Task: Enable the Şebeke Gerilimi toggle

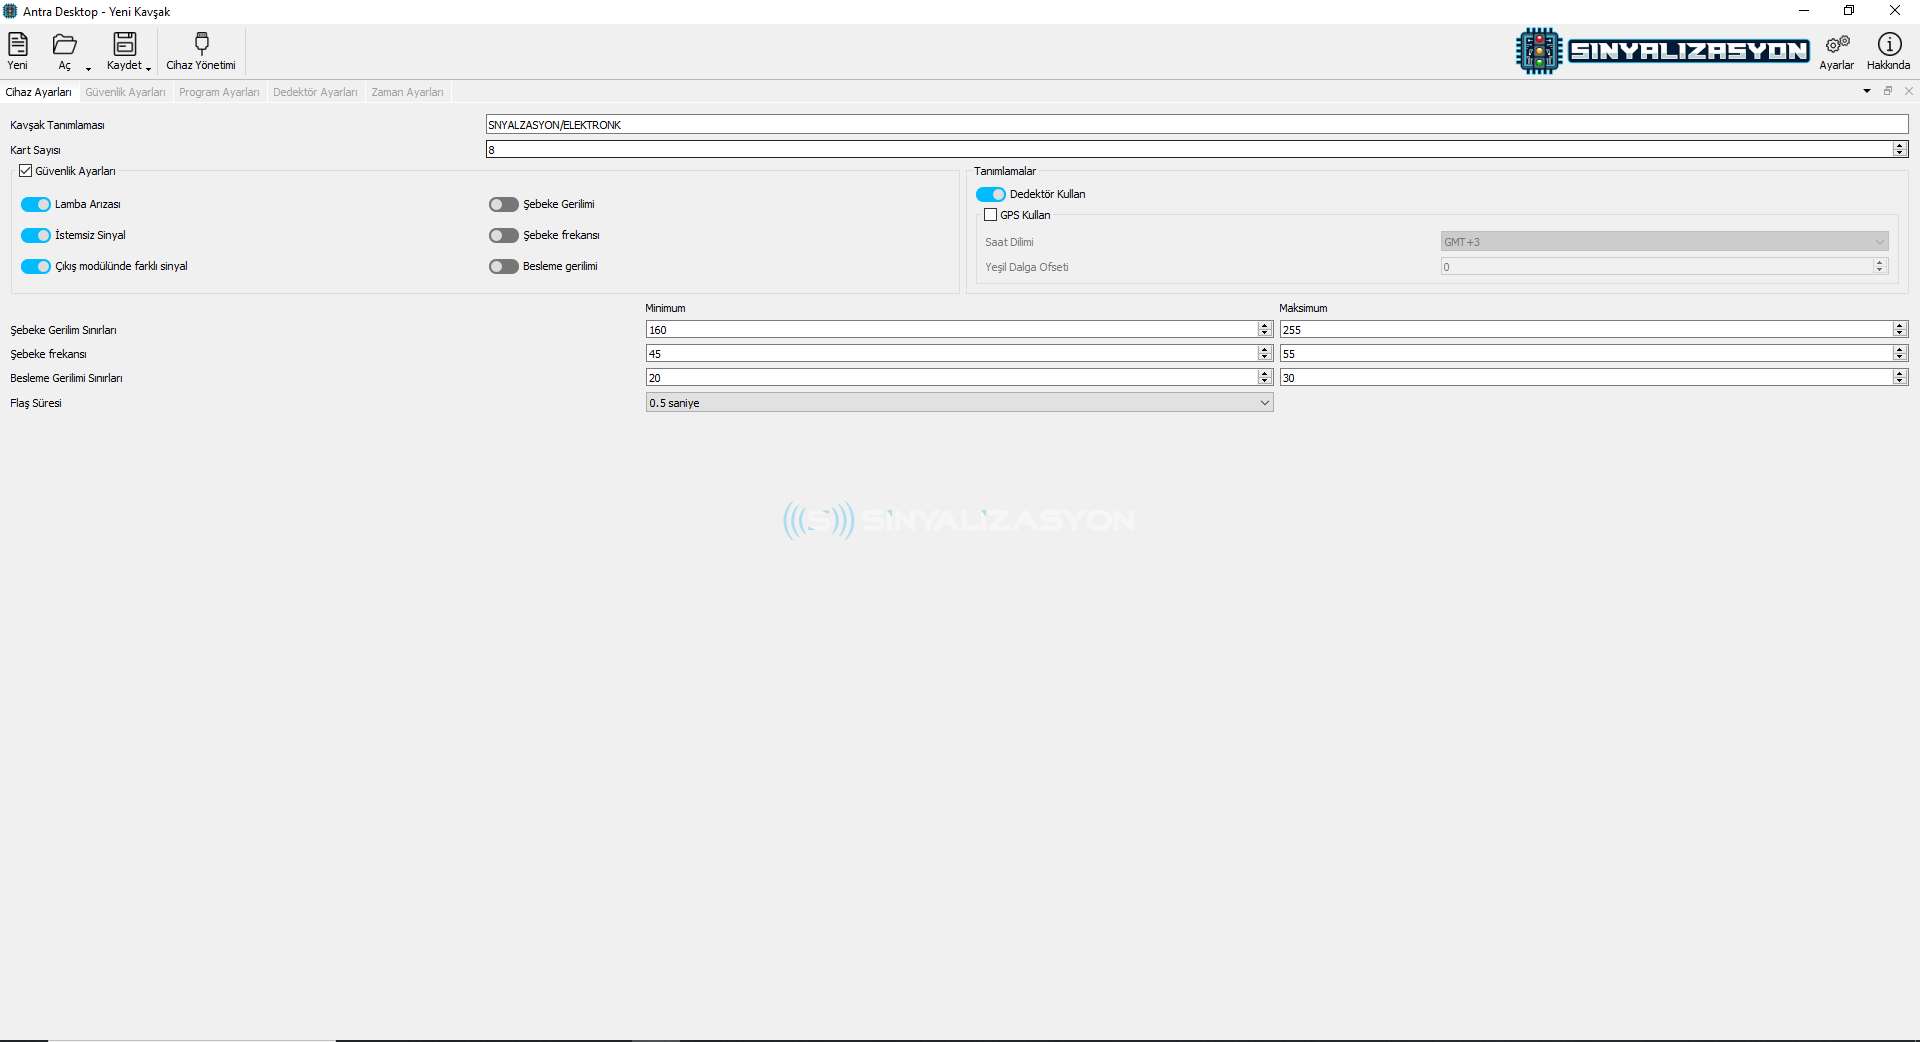Action: pyautogui.click(x=503, y=205)
